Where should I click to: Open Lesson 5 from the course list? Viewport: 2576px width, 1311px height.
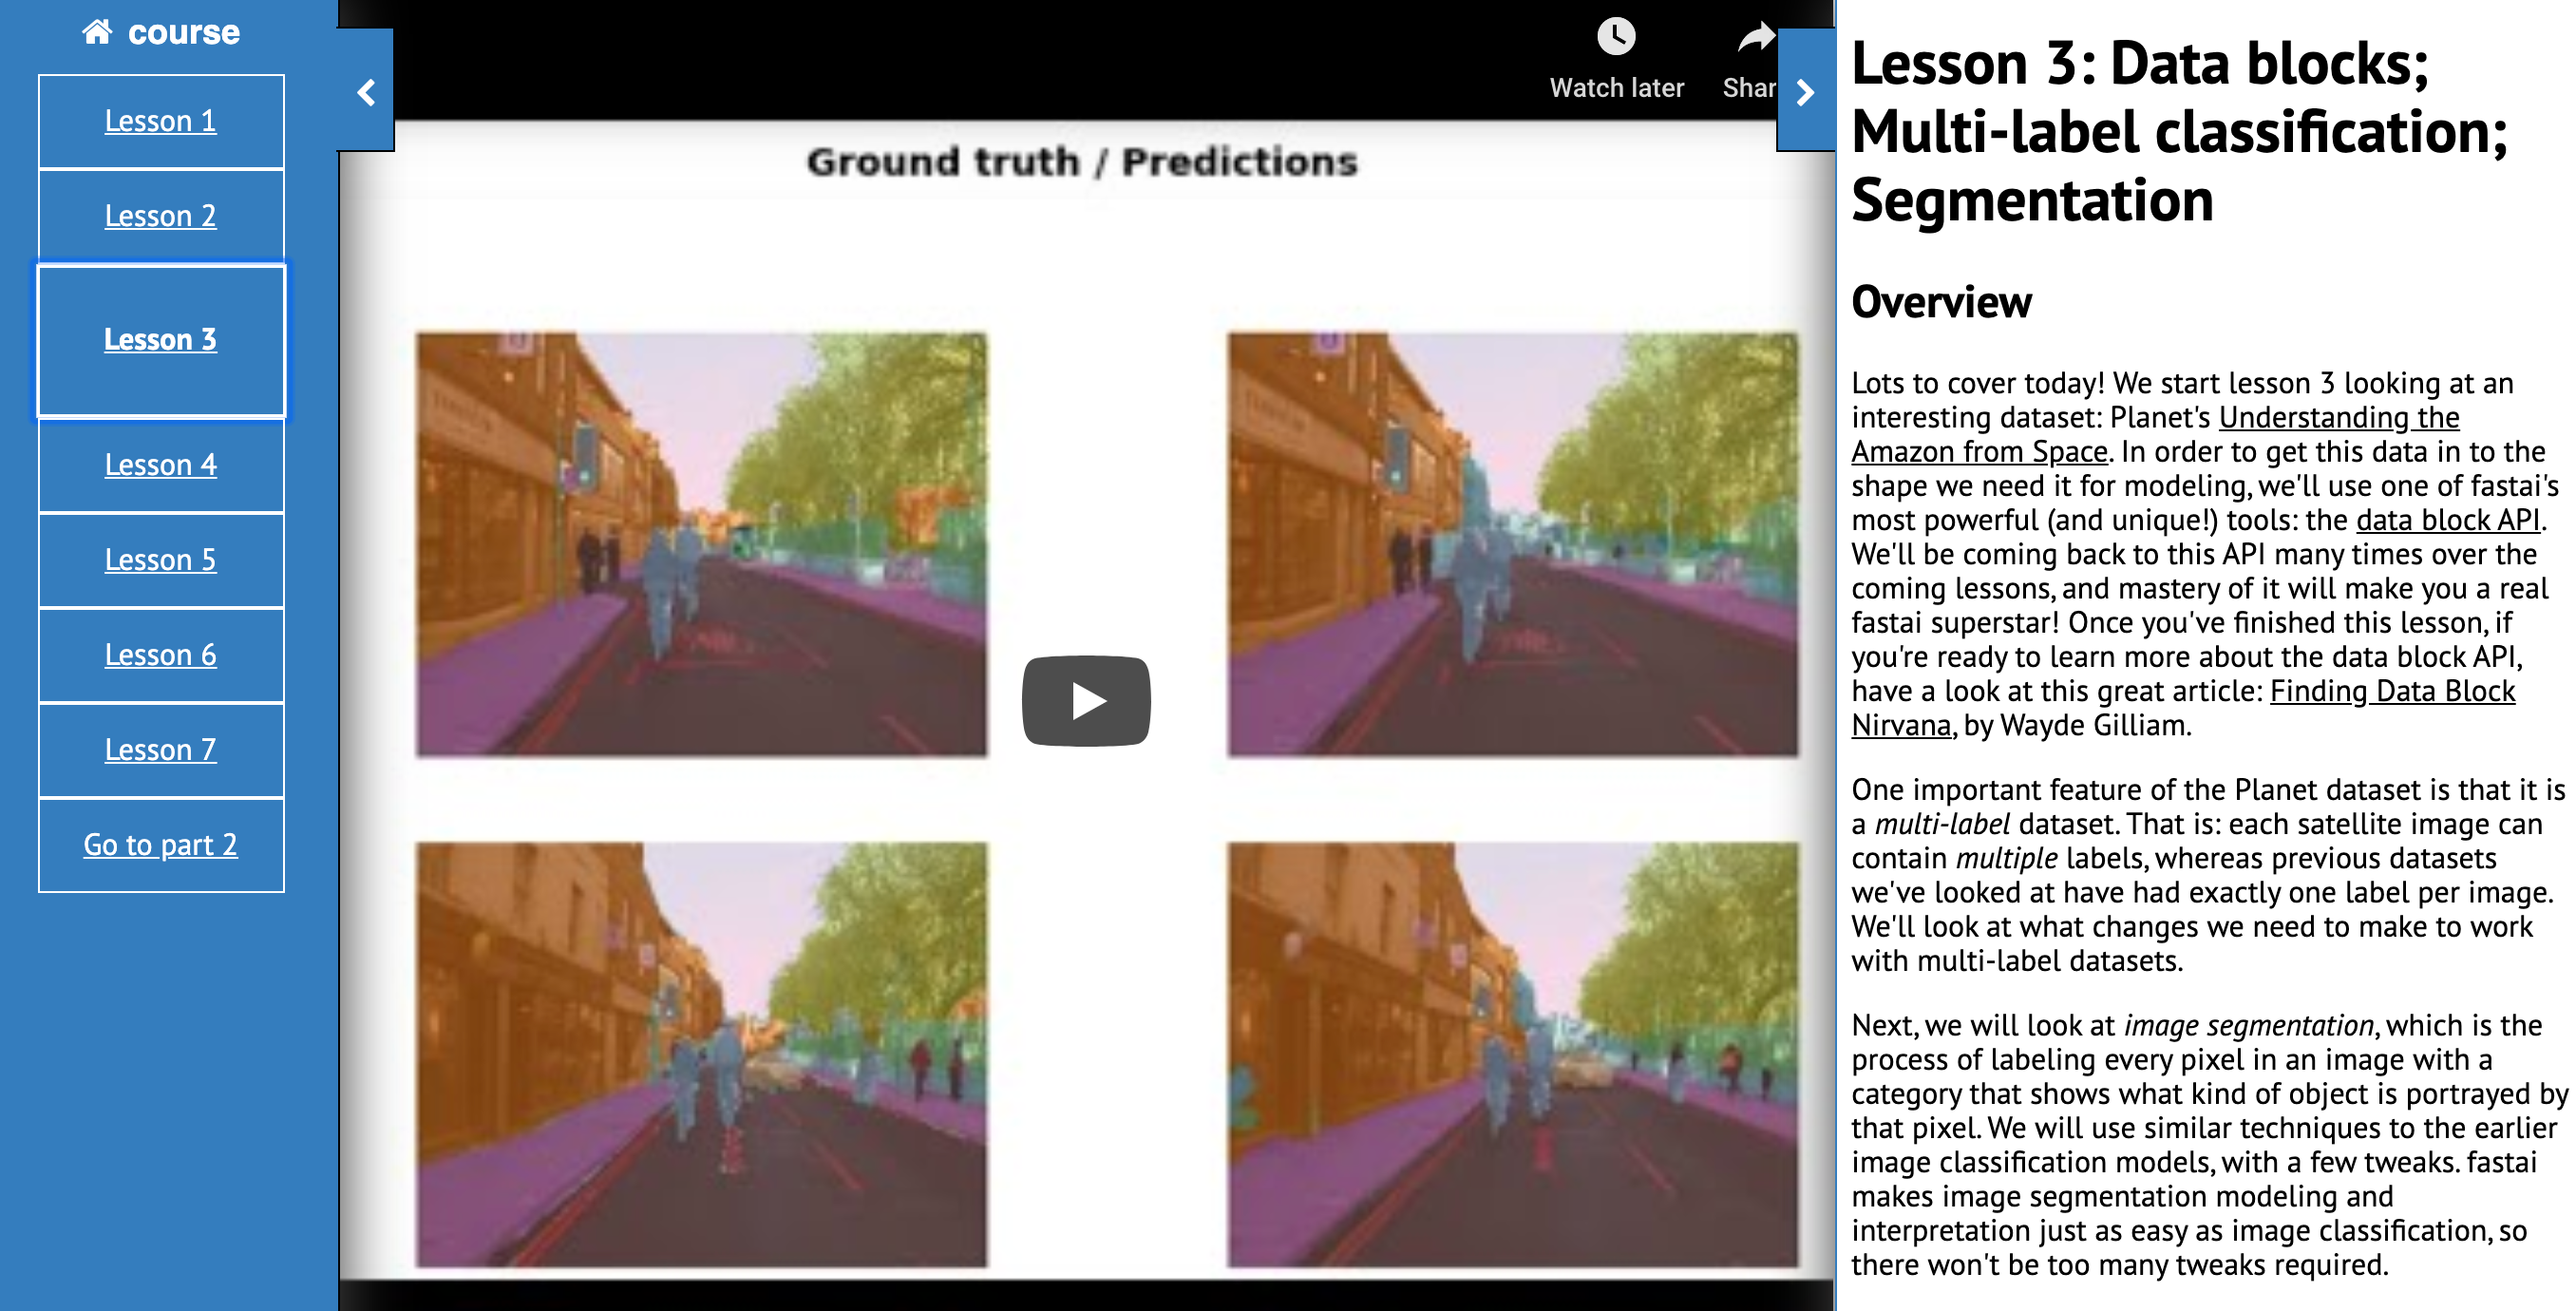pyautogui.click(x=160, y=560)
